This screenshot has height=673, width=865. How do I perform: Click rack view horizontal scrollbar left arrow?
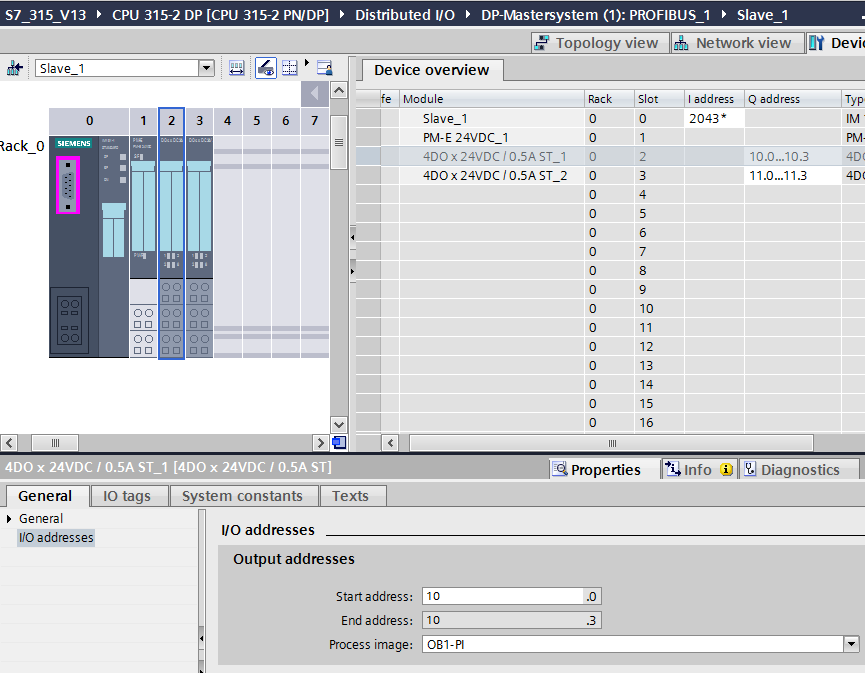9,442
